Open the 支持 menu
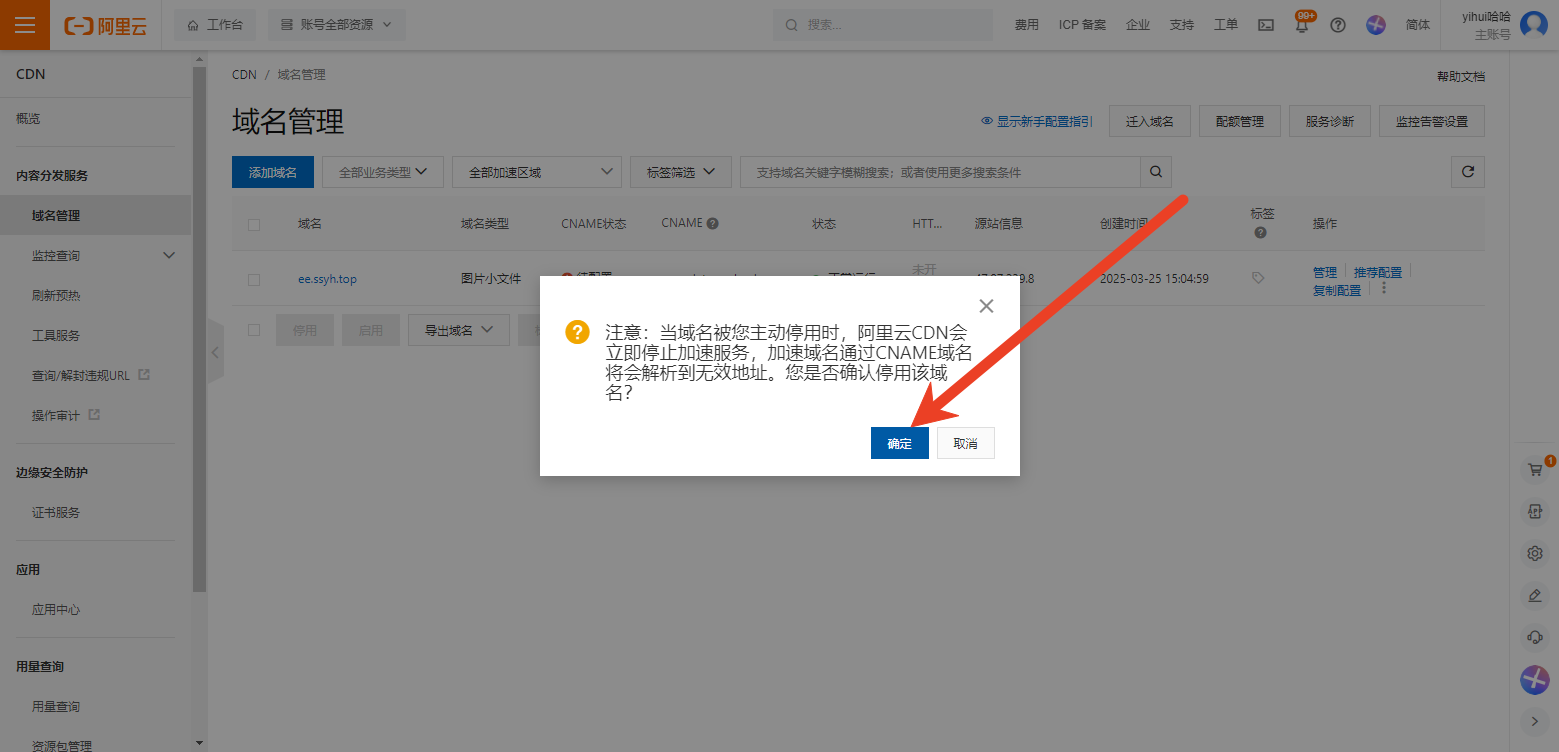The height and width of the screenshot is (752, 1559). [x=1181, y=25]
